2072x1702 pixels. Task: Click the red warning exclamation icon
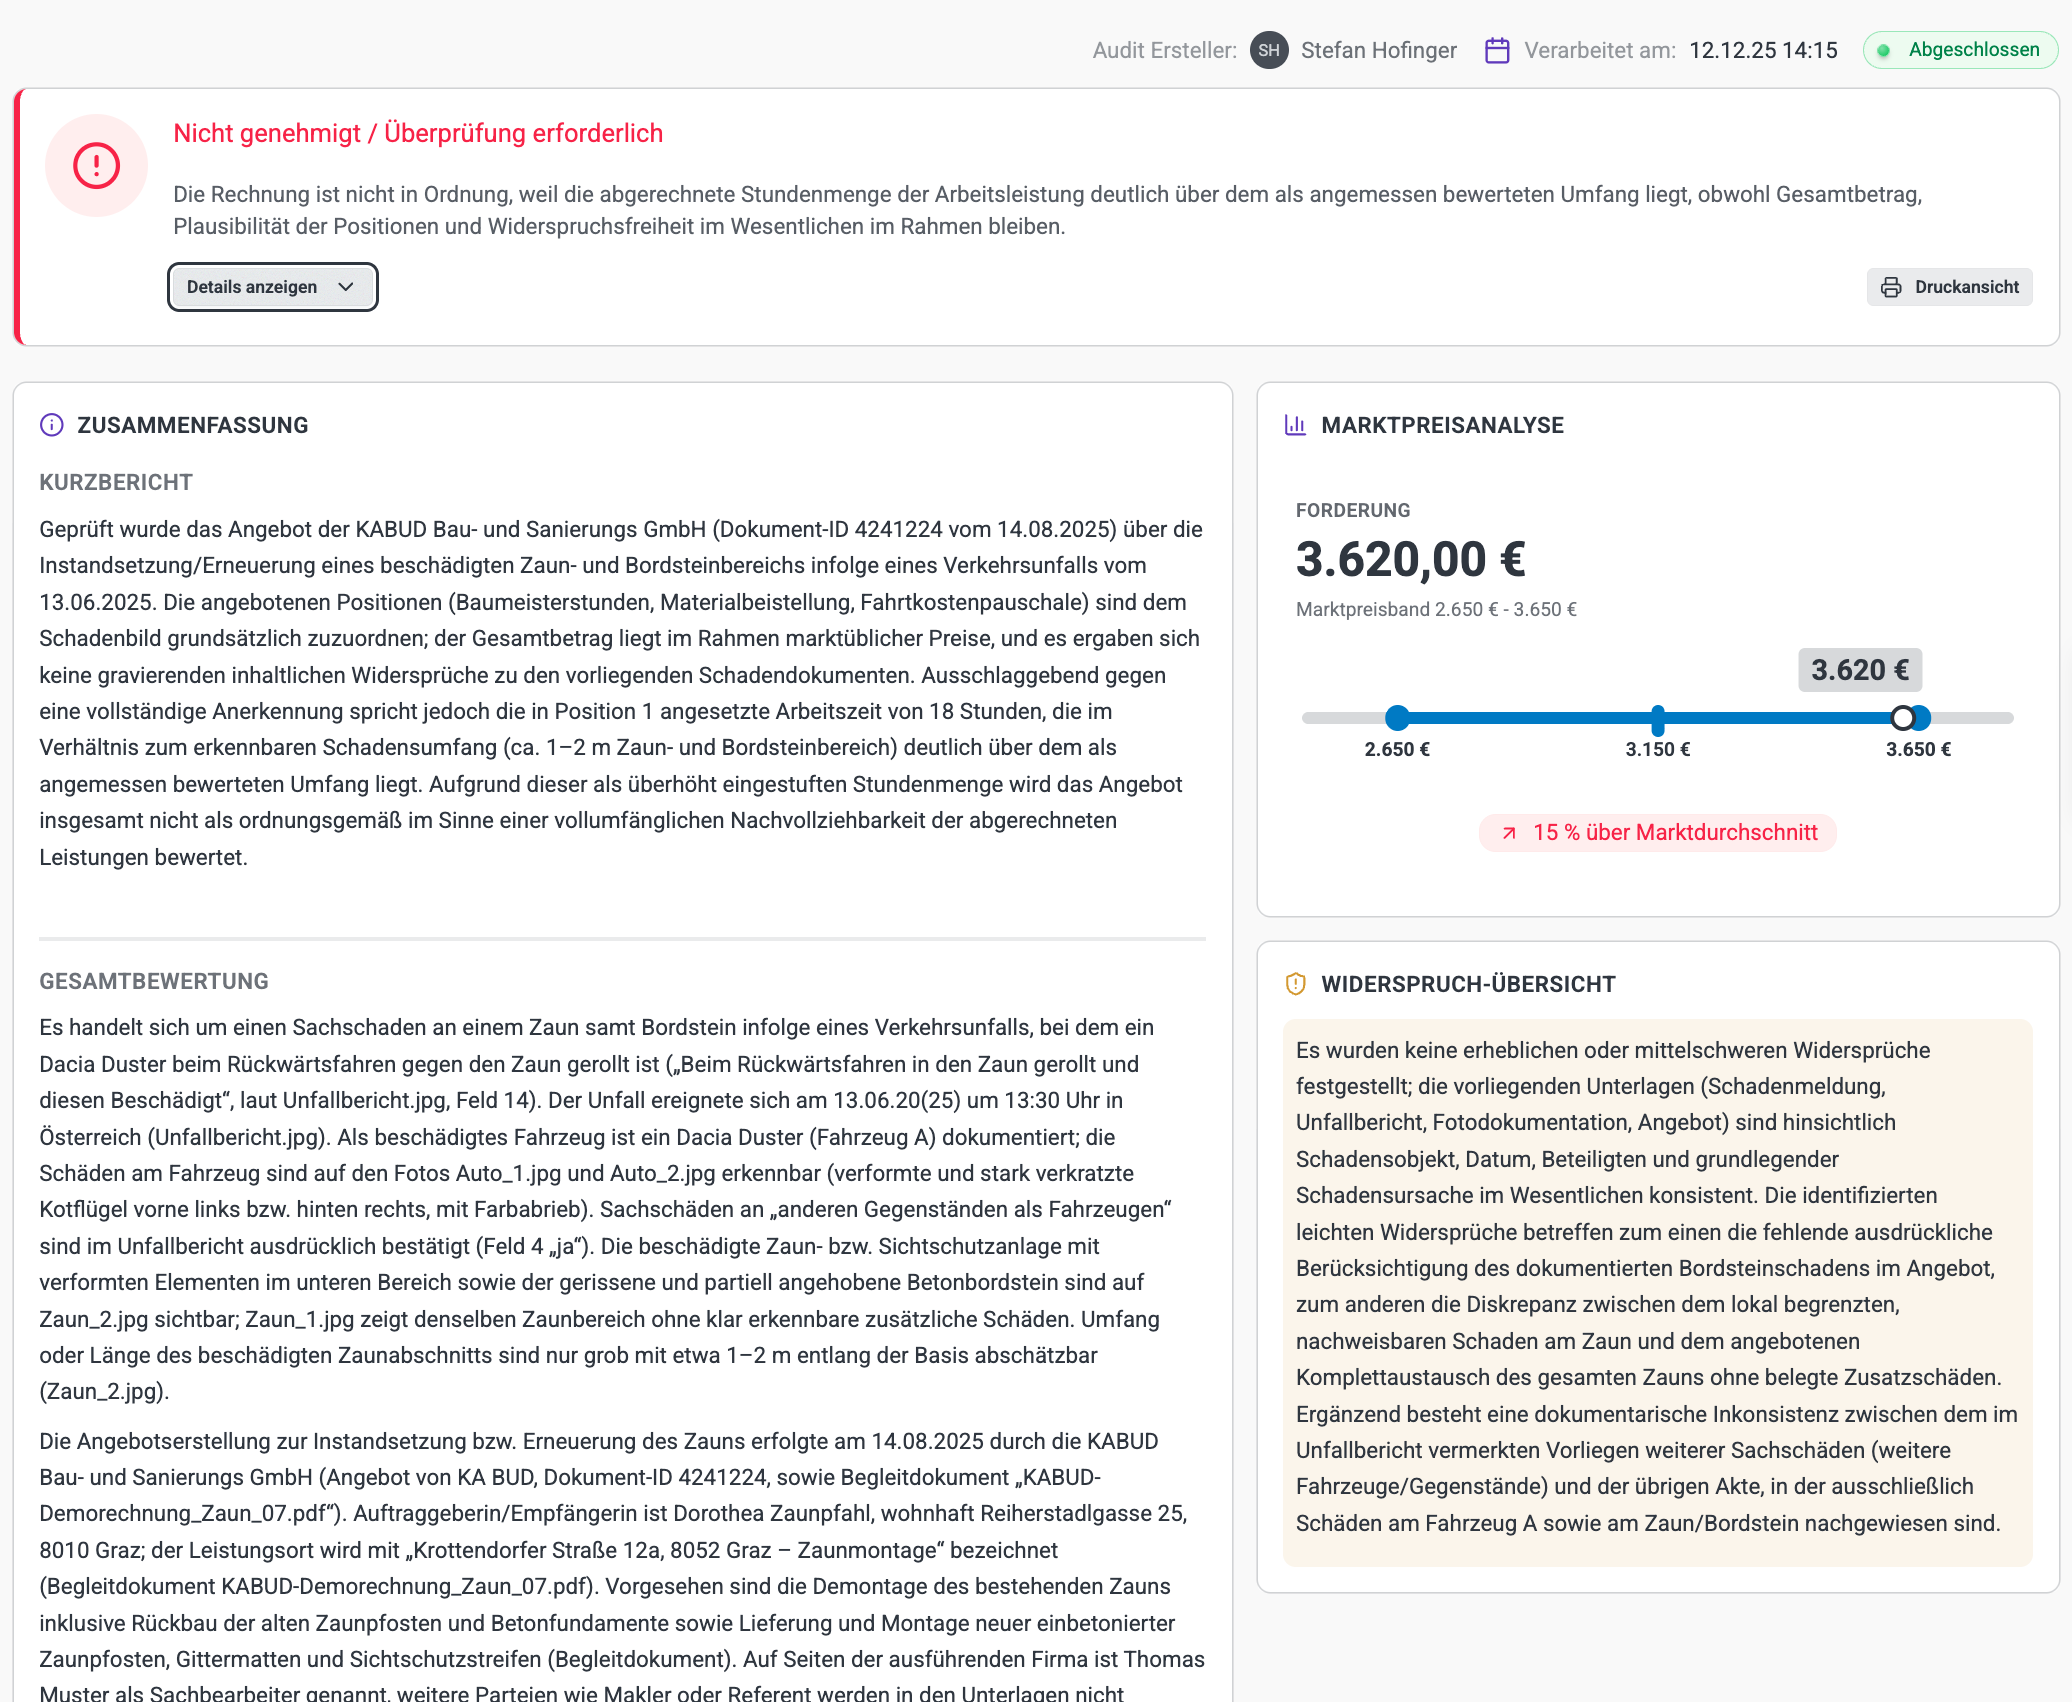pyautogui.click(x=96, y=165)
